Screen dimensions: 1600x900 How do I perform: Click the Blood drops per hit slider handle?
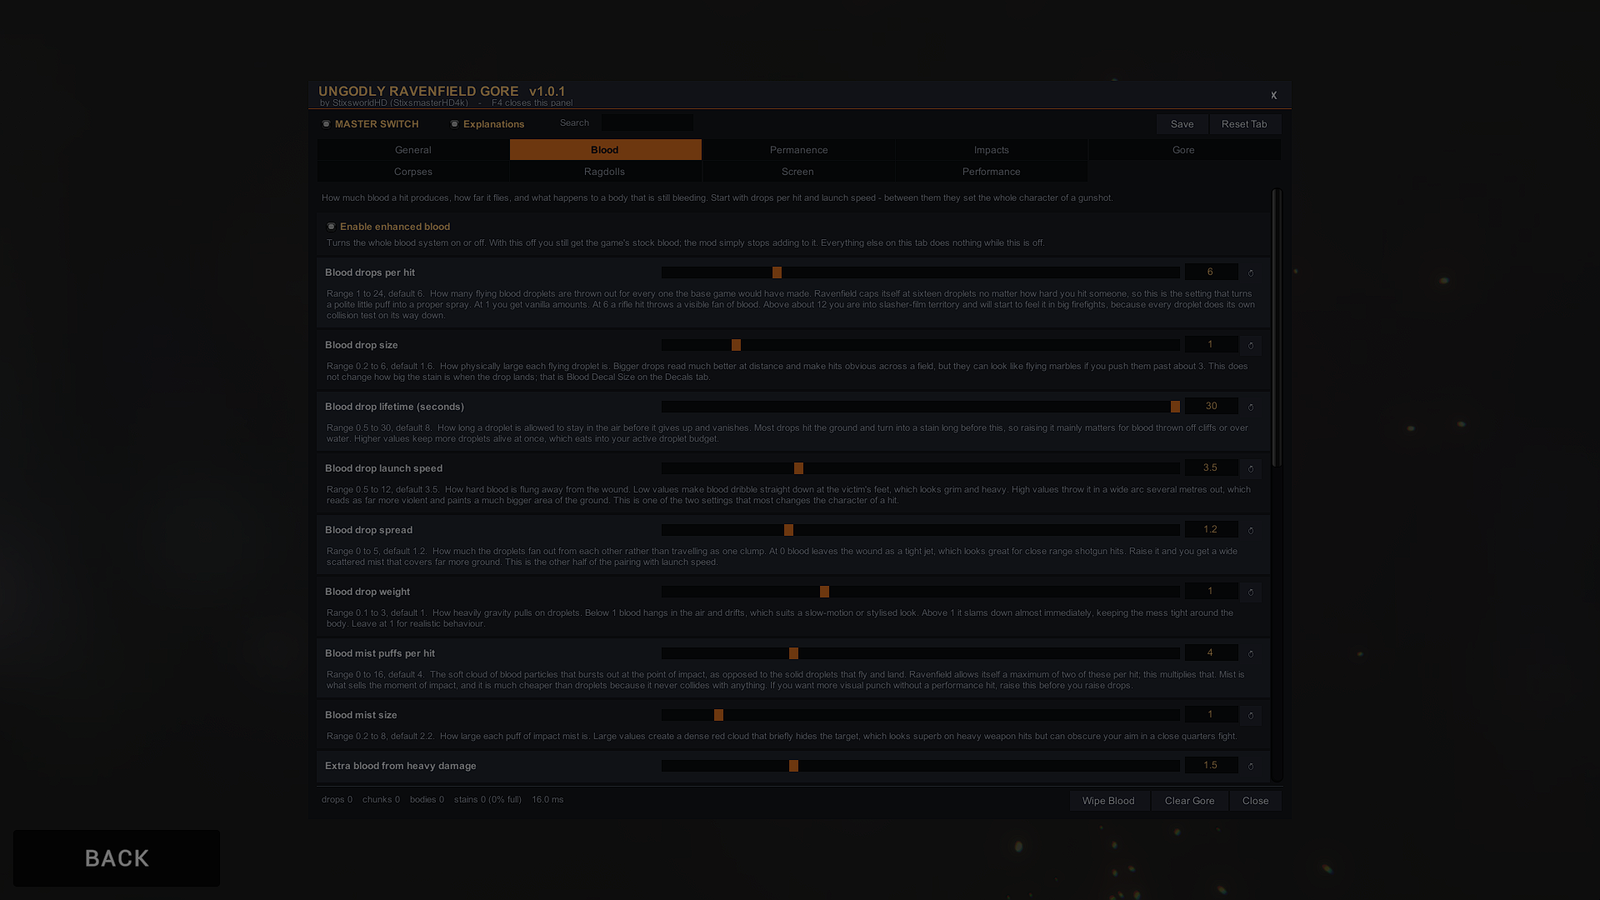pyautogui.click(x=777, y=273)
